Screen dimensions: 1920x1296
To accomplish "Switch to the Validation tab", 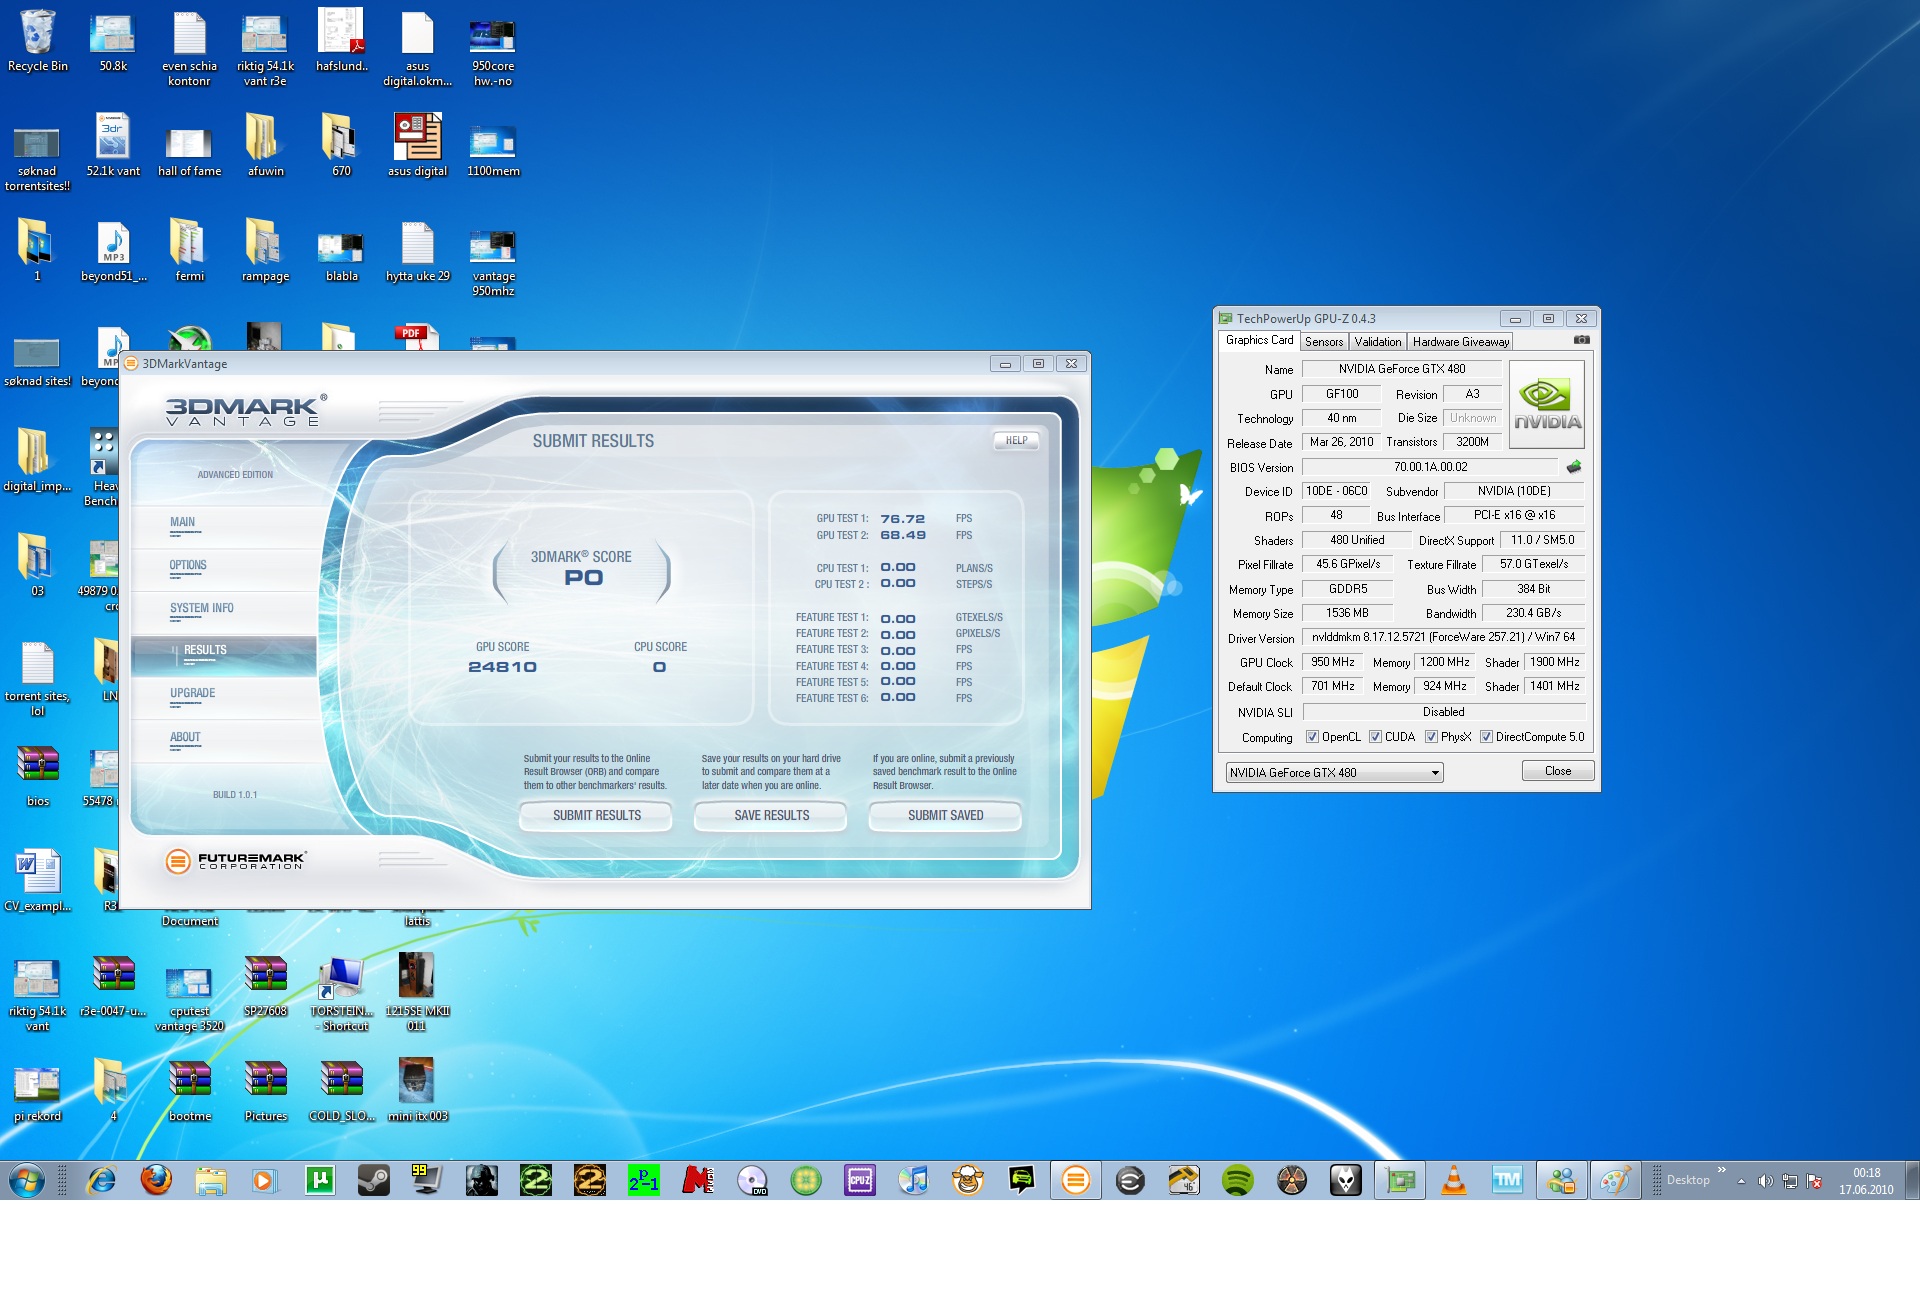I will (1377, 342).
